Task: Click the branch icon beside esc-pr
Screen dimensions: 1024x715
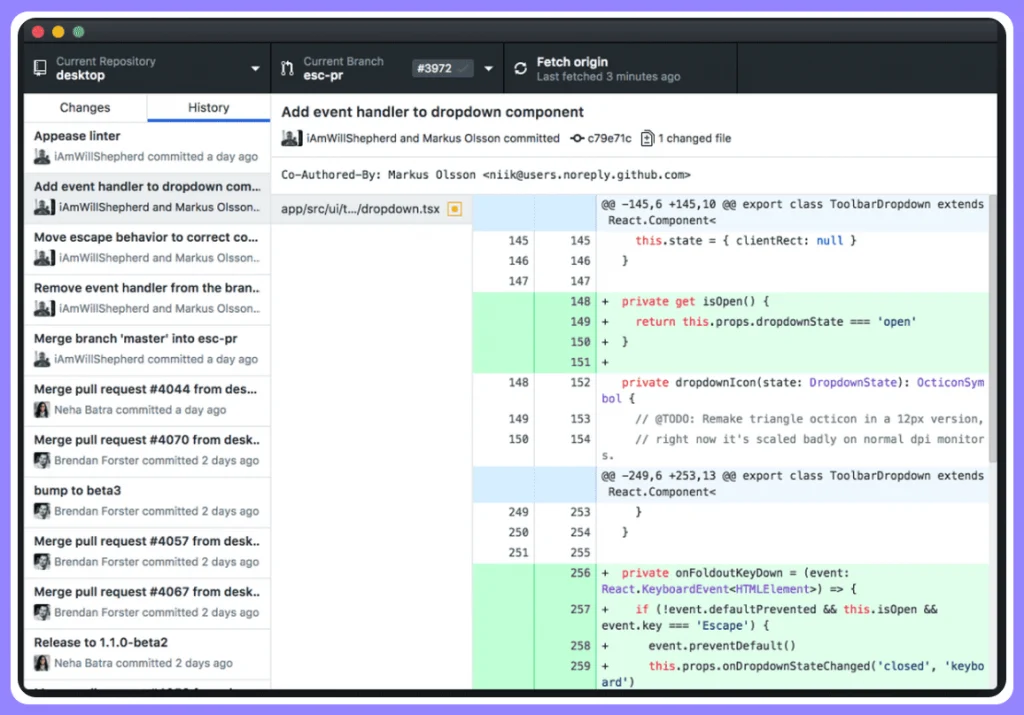Action: point(287,68)
